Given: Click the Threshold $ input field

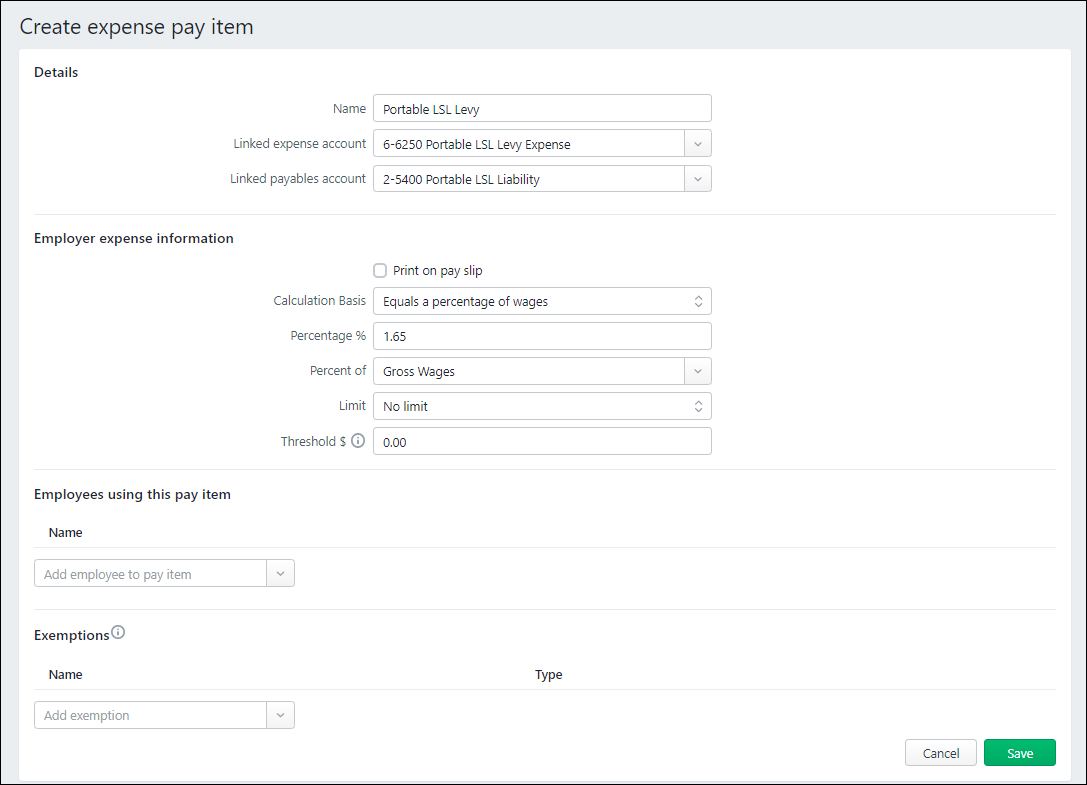Looking at the screenshot, I should (542, 441).
